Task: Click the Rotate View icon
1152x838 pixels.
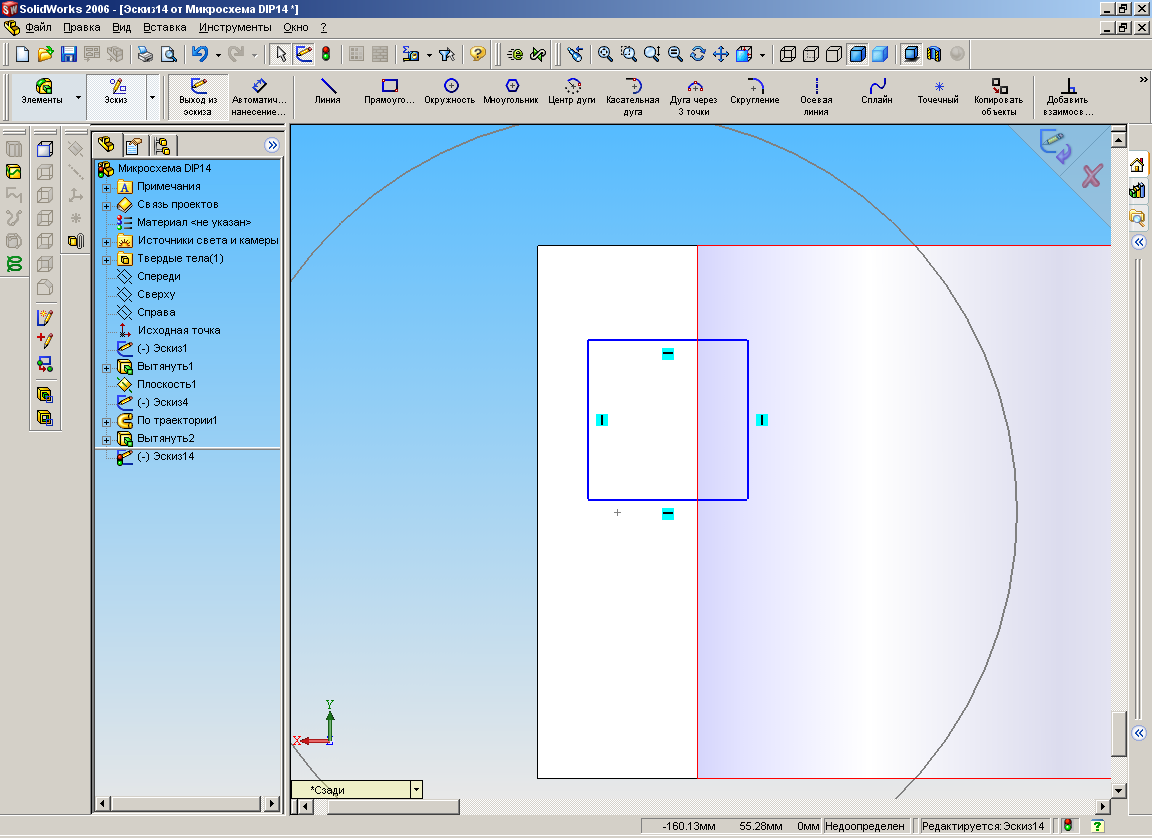Action: (698, 54)
